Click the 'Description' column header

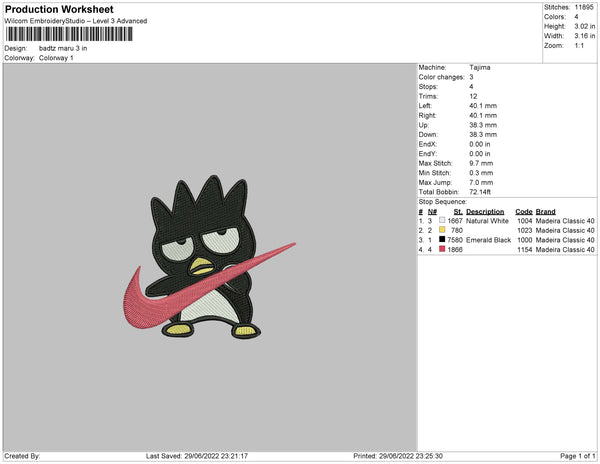[485, 212]
